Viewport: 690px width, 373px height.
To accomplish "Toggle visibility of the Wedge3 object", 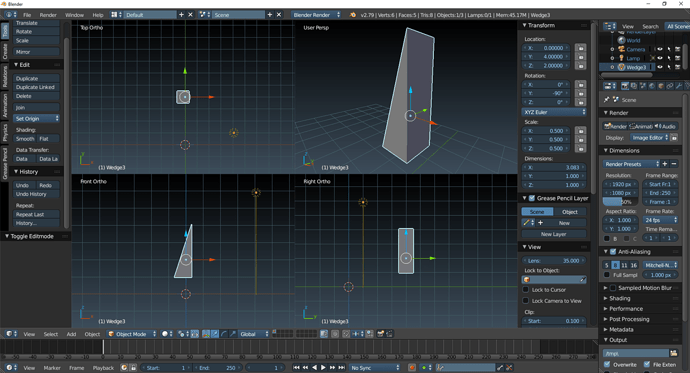I will tap(660, 67).
